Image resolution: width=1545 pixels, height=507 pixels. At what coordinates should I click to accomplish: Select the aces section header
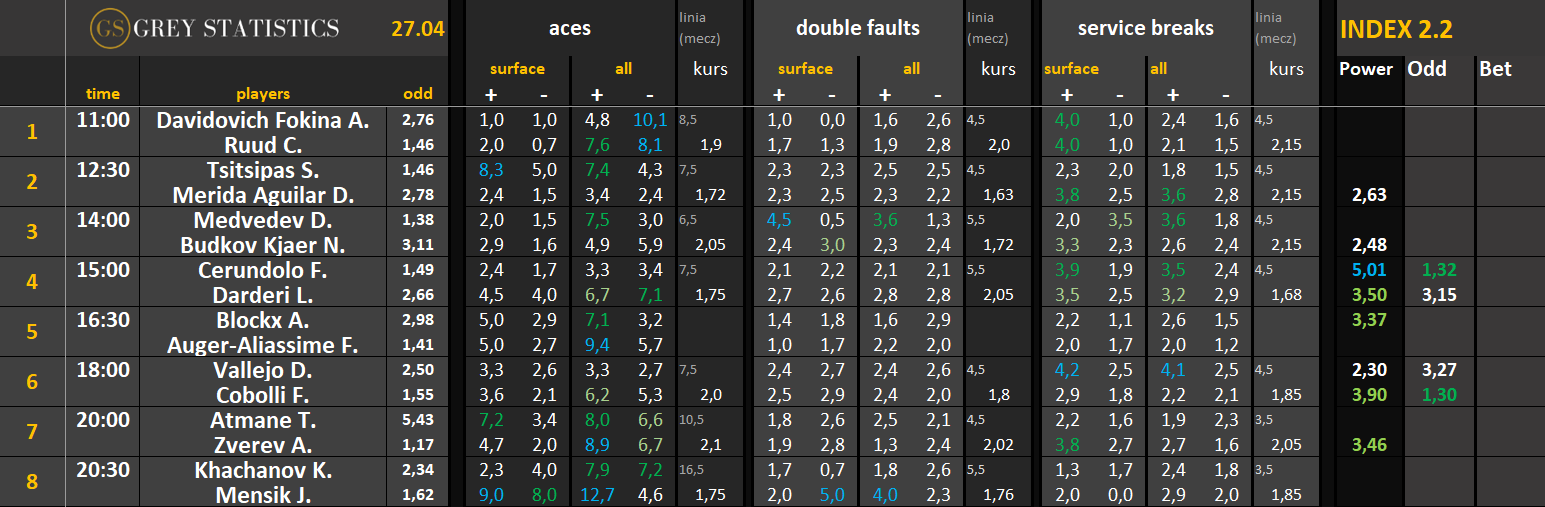569,28
